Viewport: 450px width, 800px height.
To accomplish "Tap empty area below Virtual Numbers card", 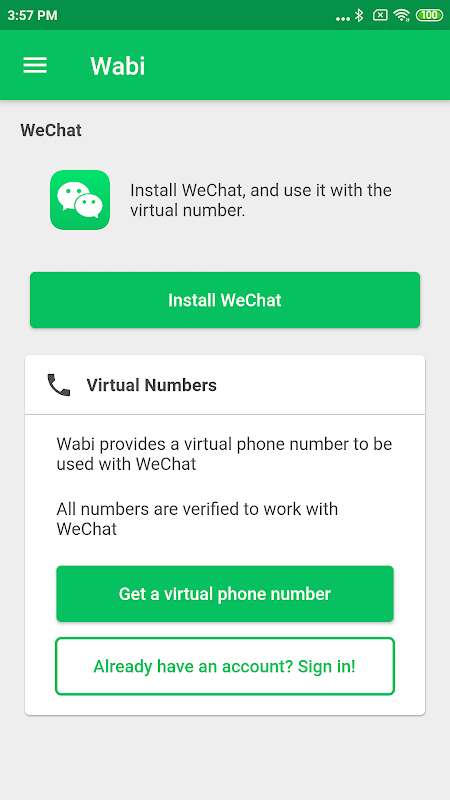I will 225,758.
